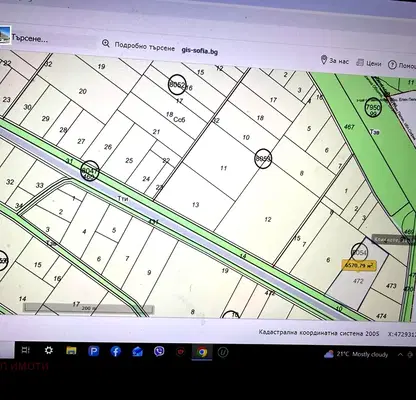Launch Viber from the taskbar

coord(159,351)
